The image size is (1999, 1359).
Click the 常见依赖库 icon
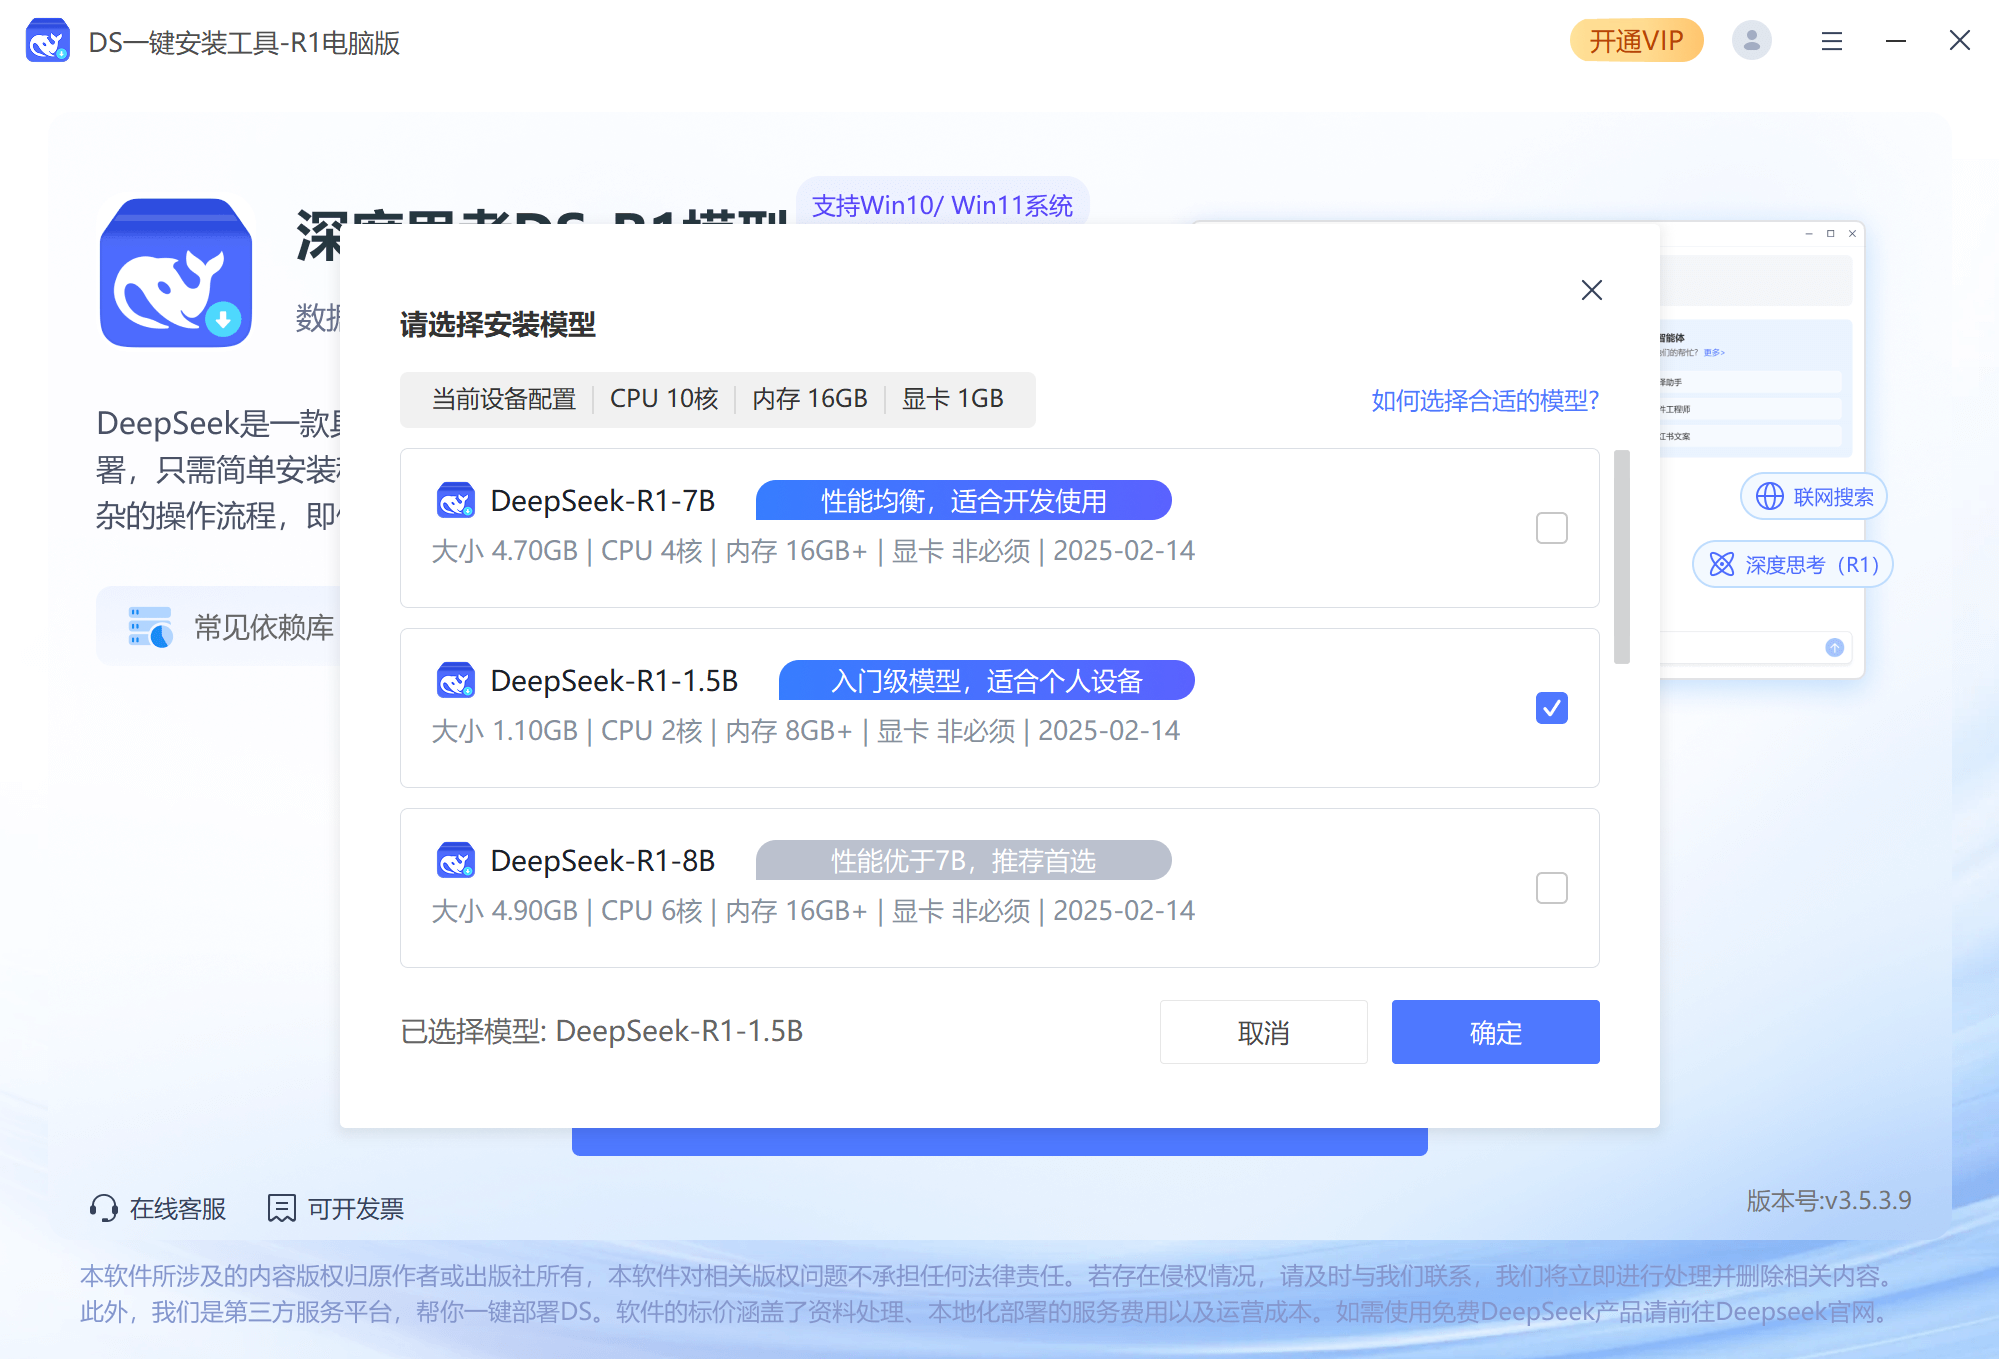pyautogui.click(x=150, y=627)
